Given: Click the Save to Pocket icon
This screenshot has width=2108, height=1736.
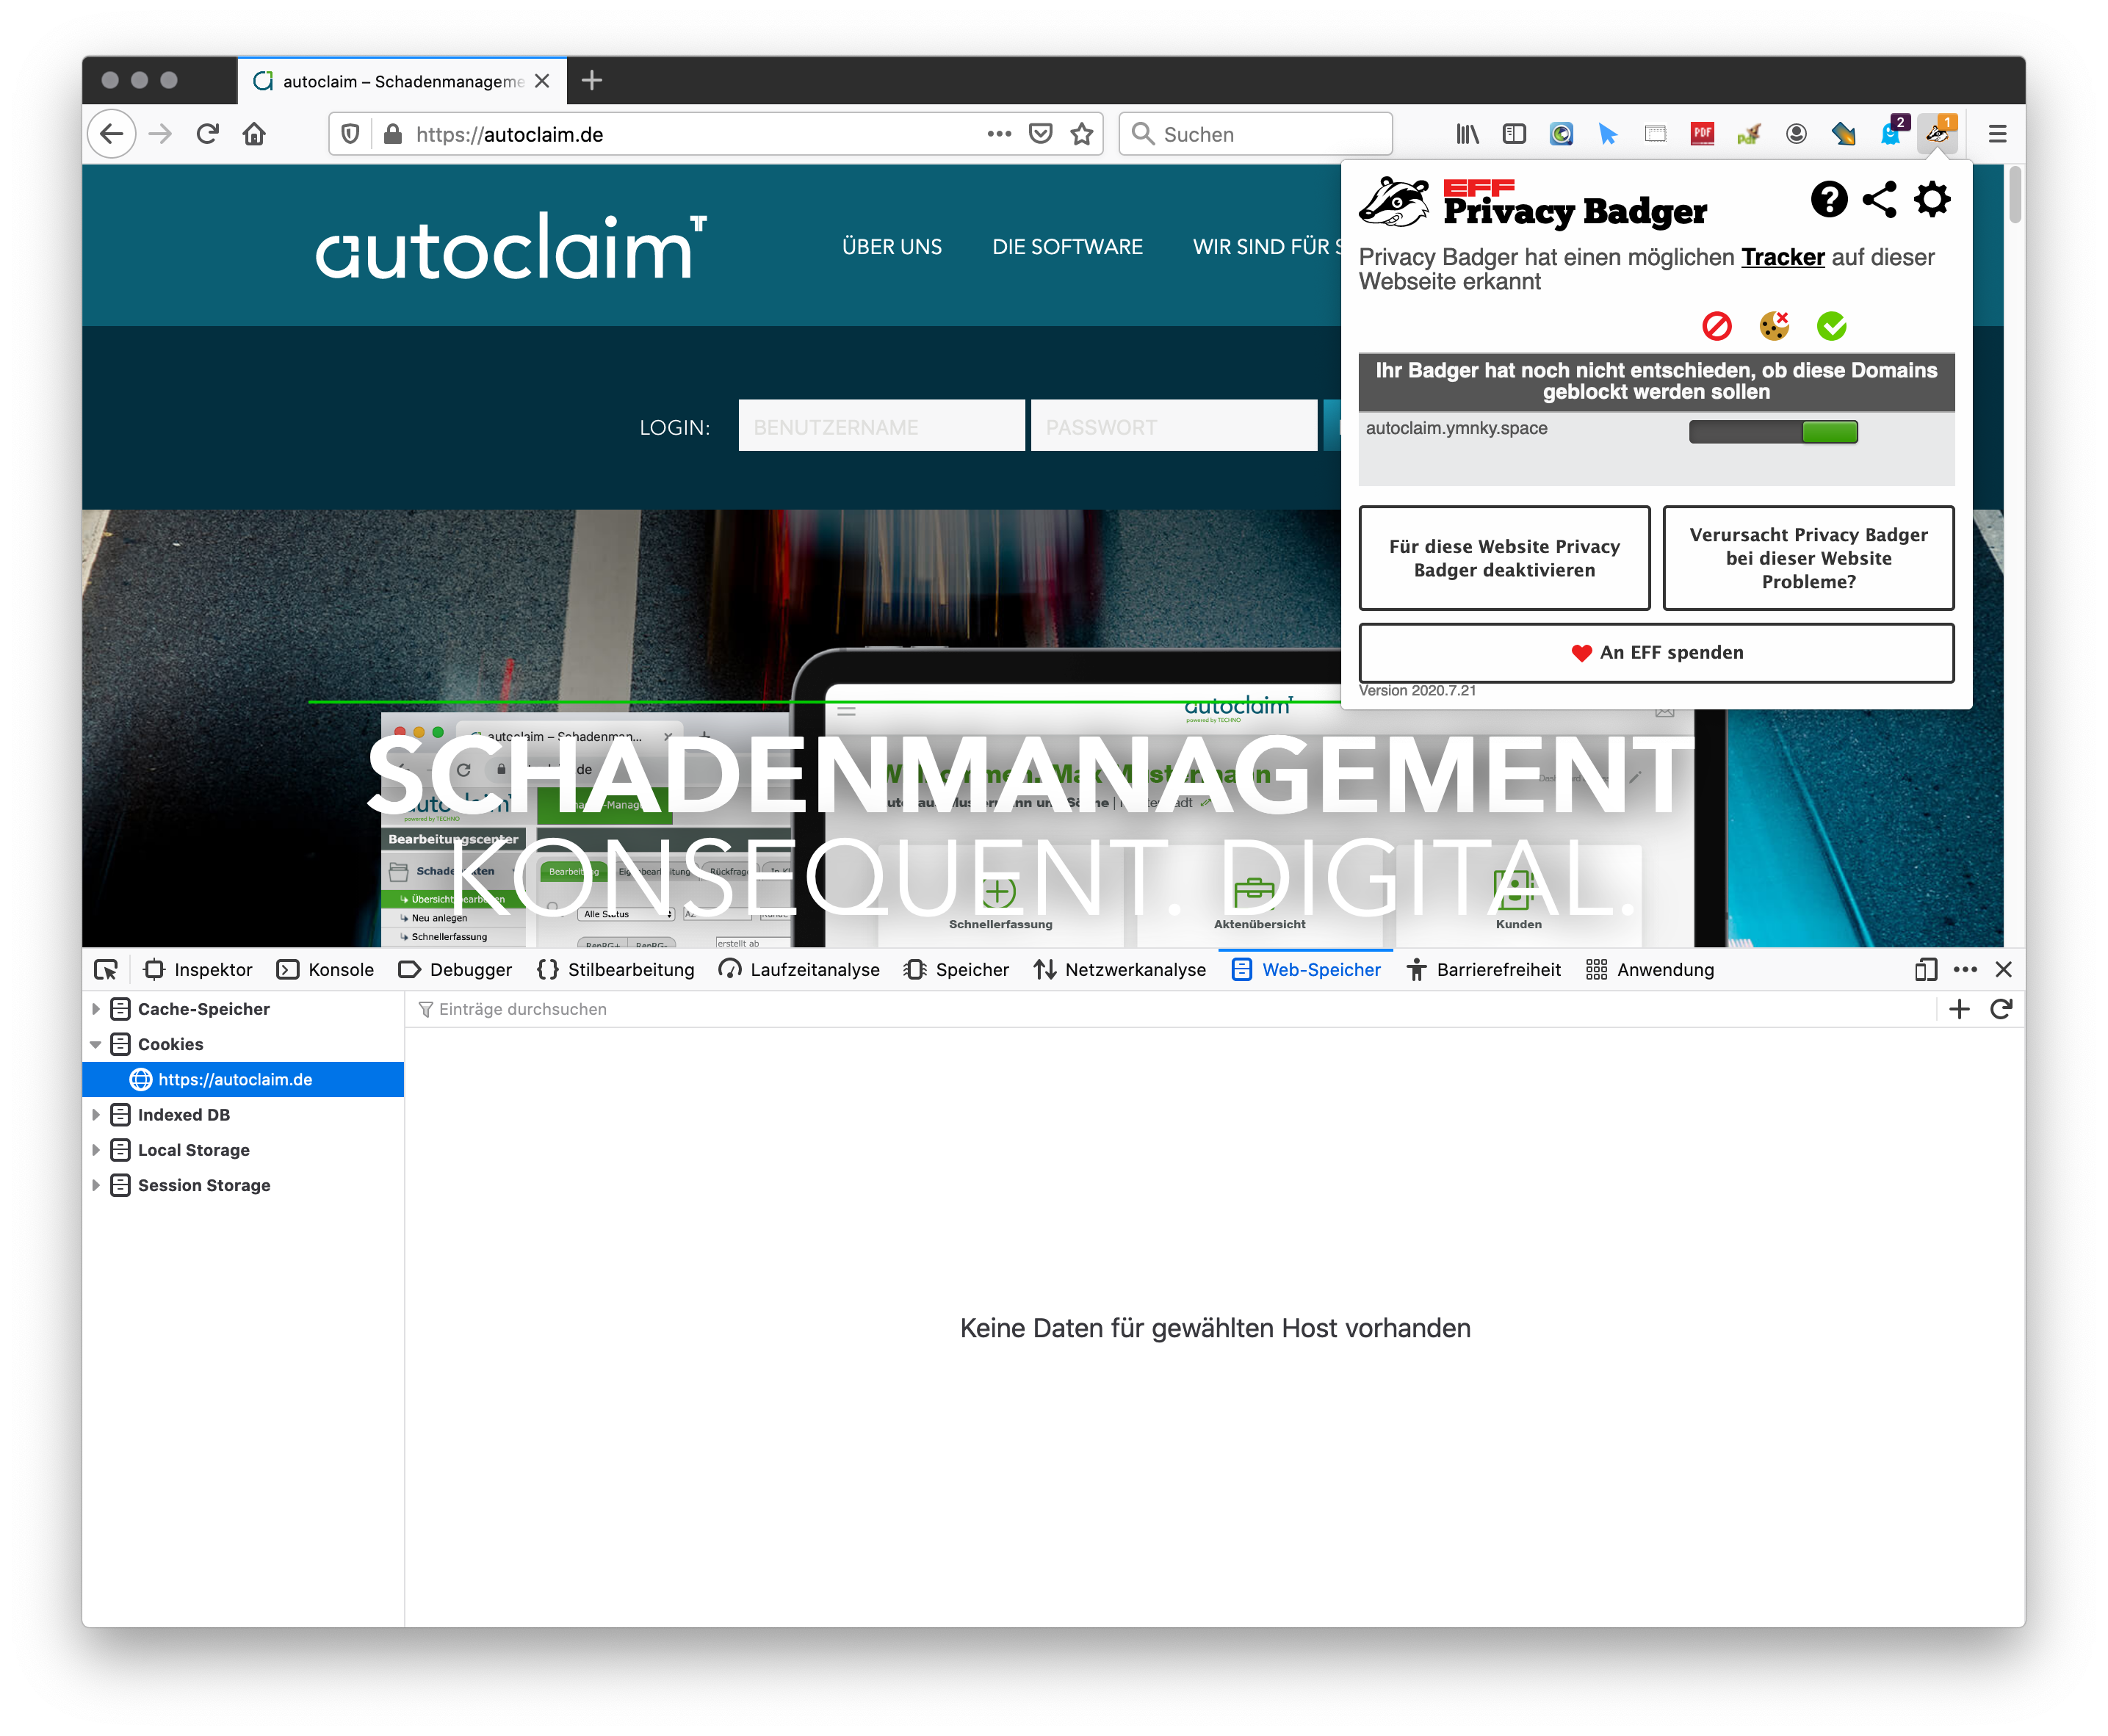Looking at the screenshot, I should point(1040,134).
